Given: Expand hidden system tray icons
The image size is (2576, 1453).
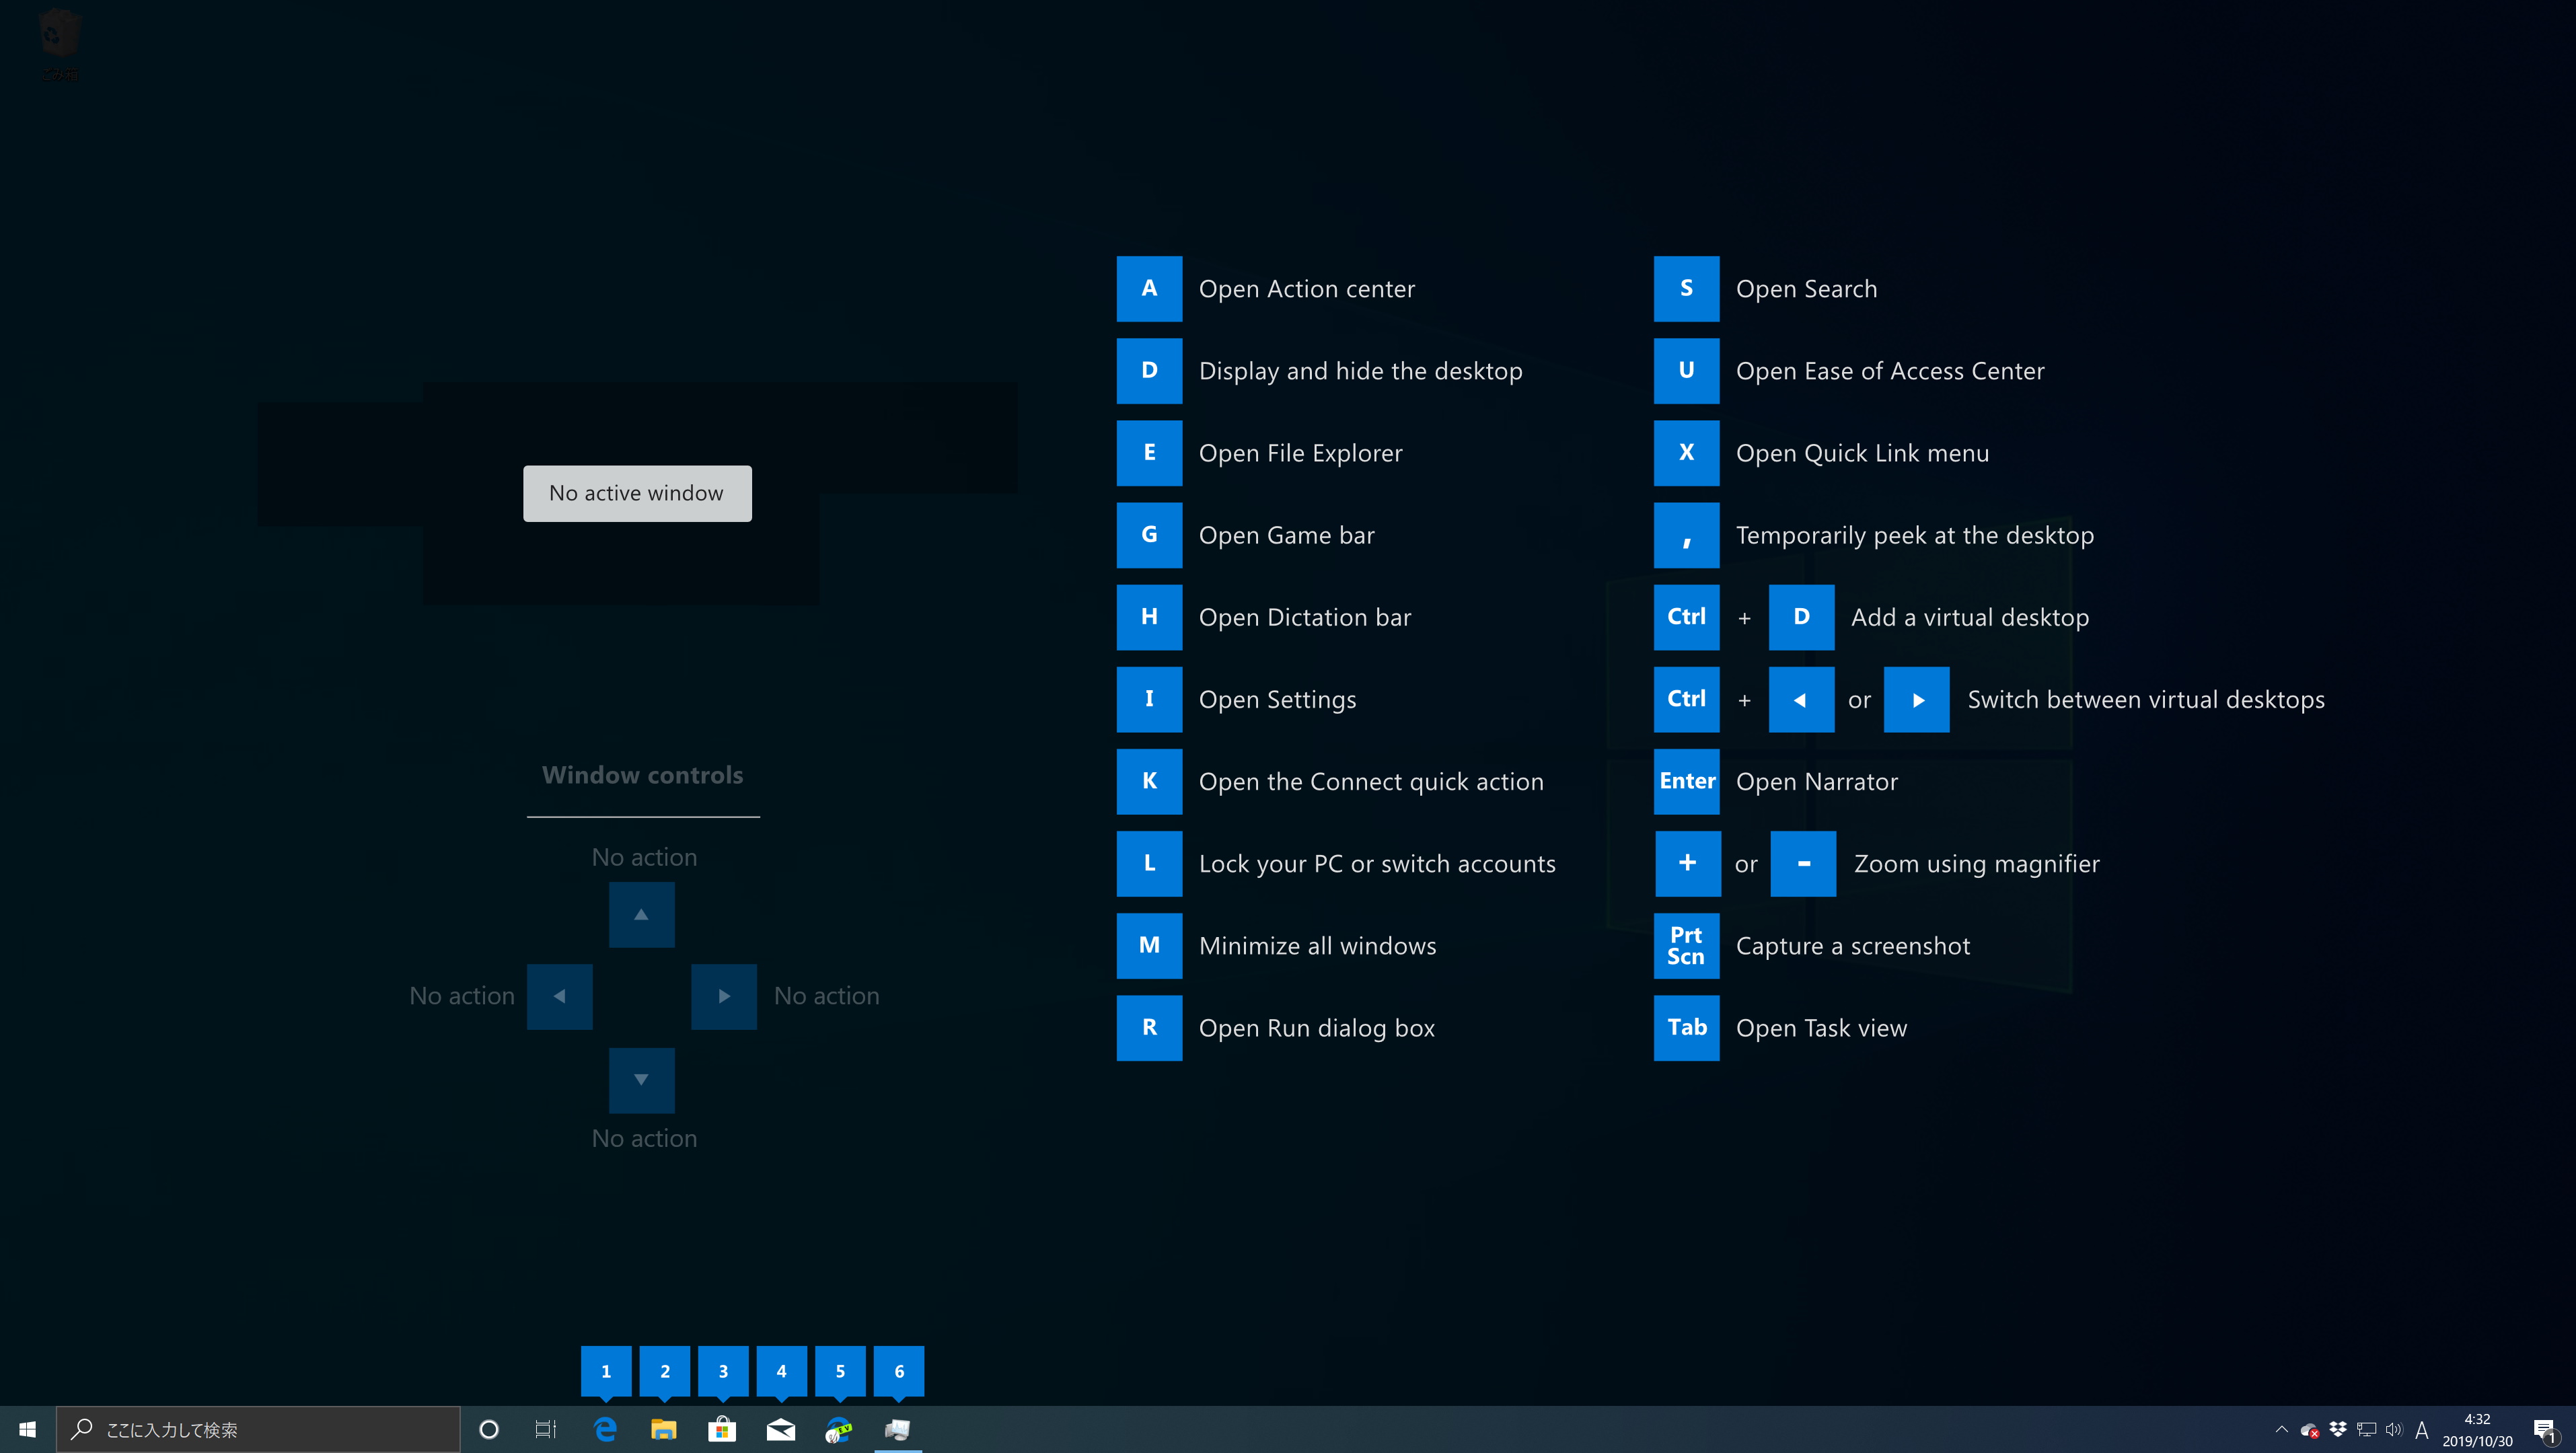Looking at the screenshot, I should point(2283,1430).
